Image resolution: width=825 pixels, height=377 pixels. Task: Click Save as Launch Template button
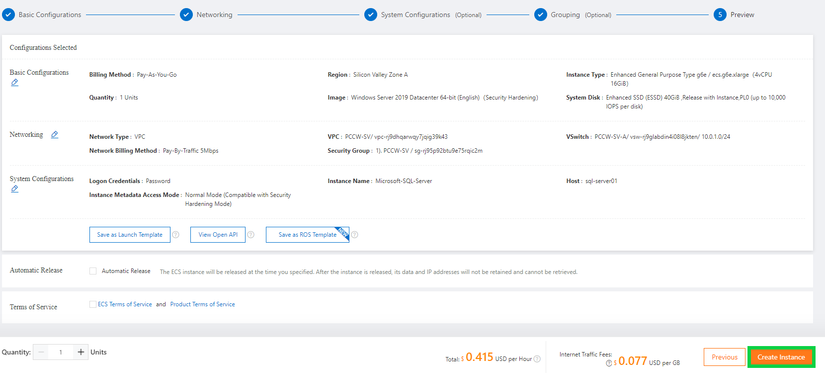pyautogui.click(x=130, y=235)
